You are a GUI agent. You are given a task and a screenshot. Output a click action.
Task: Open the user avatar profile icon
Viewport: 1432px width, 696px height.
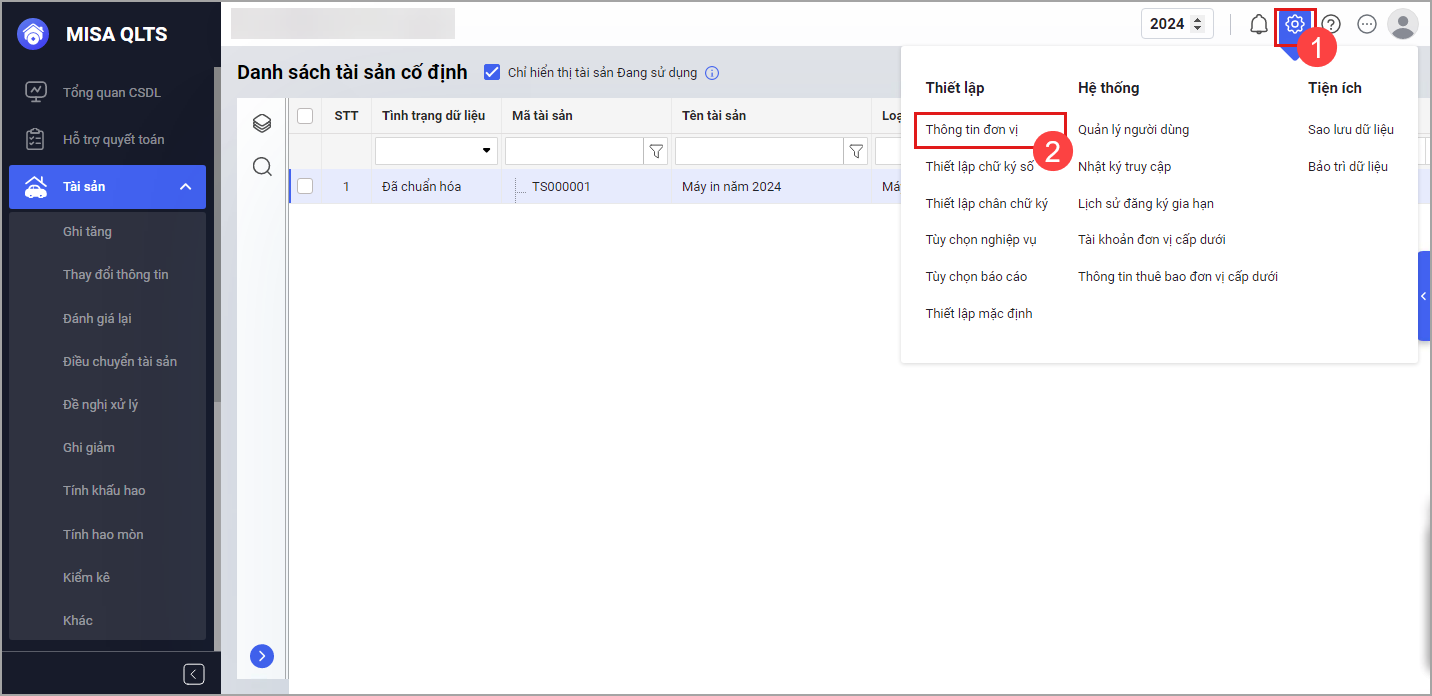[x=1402, y=24]
